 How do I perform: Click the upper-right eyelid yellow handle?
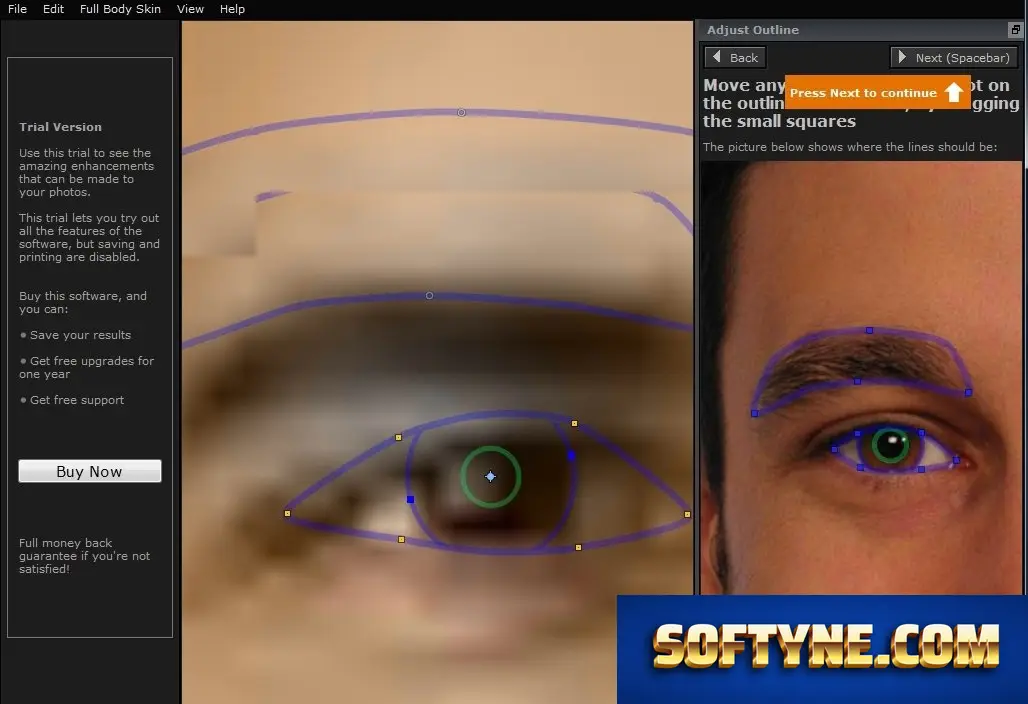(574, 423)
